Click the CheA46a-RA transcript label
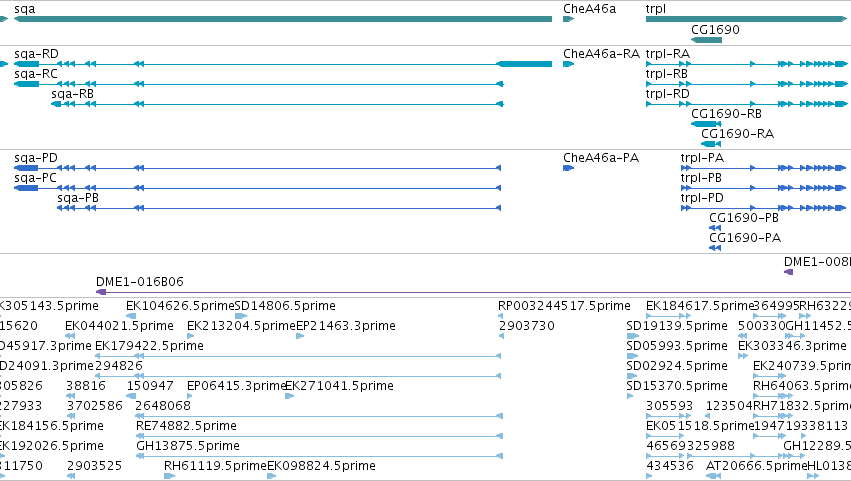The image size is (851, 481). 601,54
